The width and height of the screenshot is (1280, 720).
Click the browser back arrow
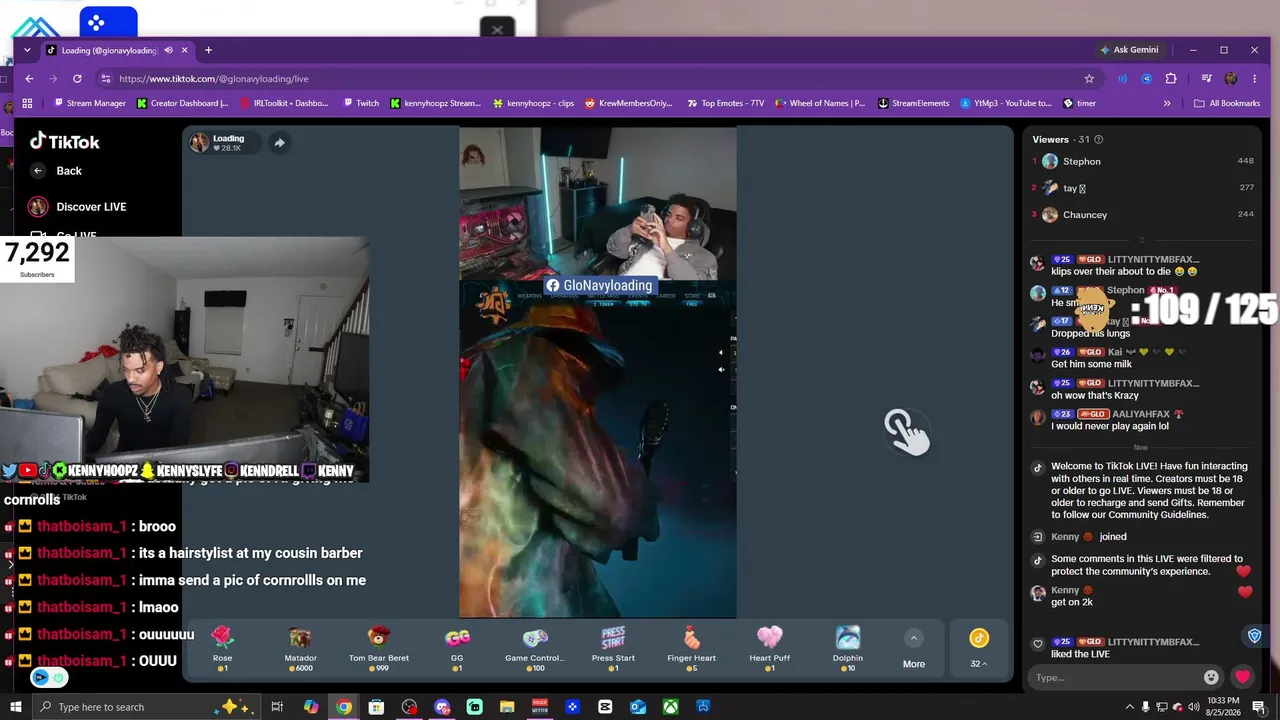click(29, 78)
